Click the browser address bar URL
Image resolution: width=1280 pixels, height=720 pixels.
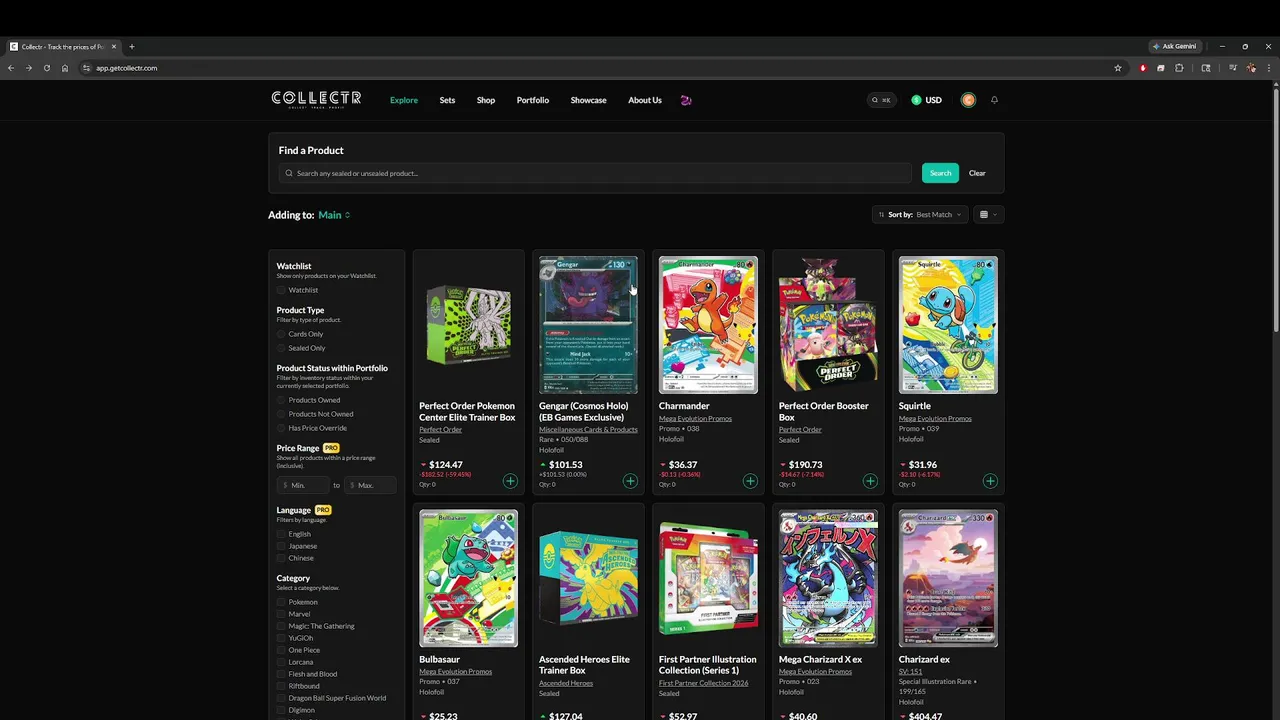pos(127,68)
